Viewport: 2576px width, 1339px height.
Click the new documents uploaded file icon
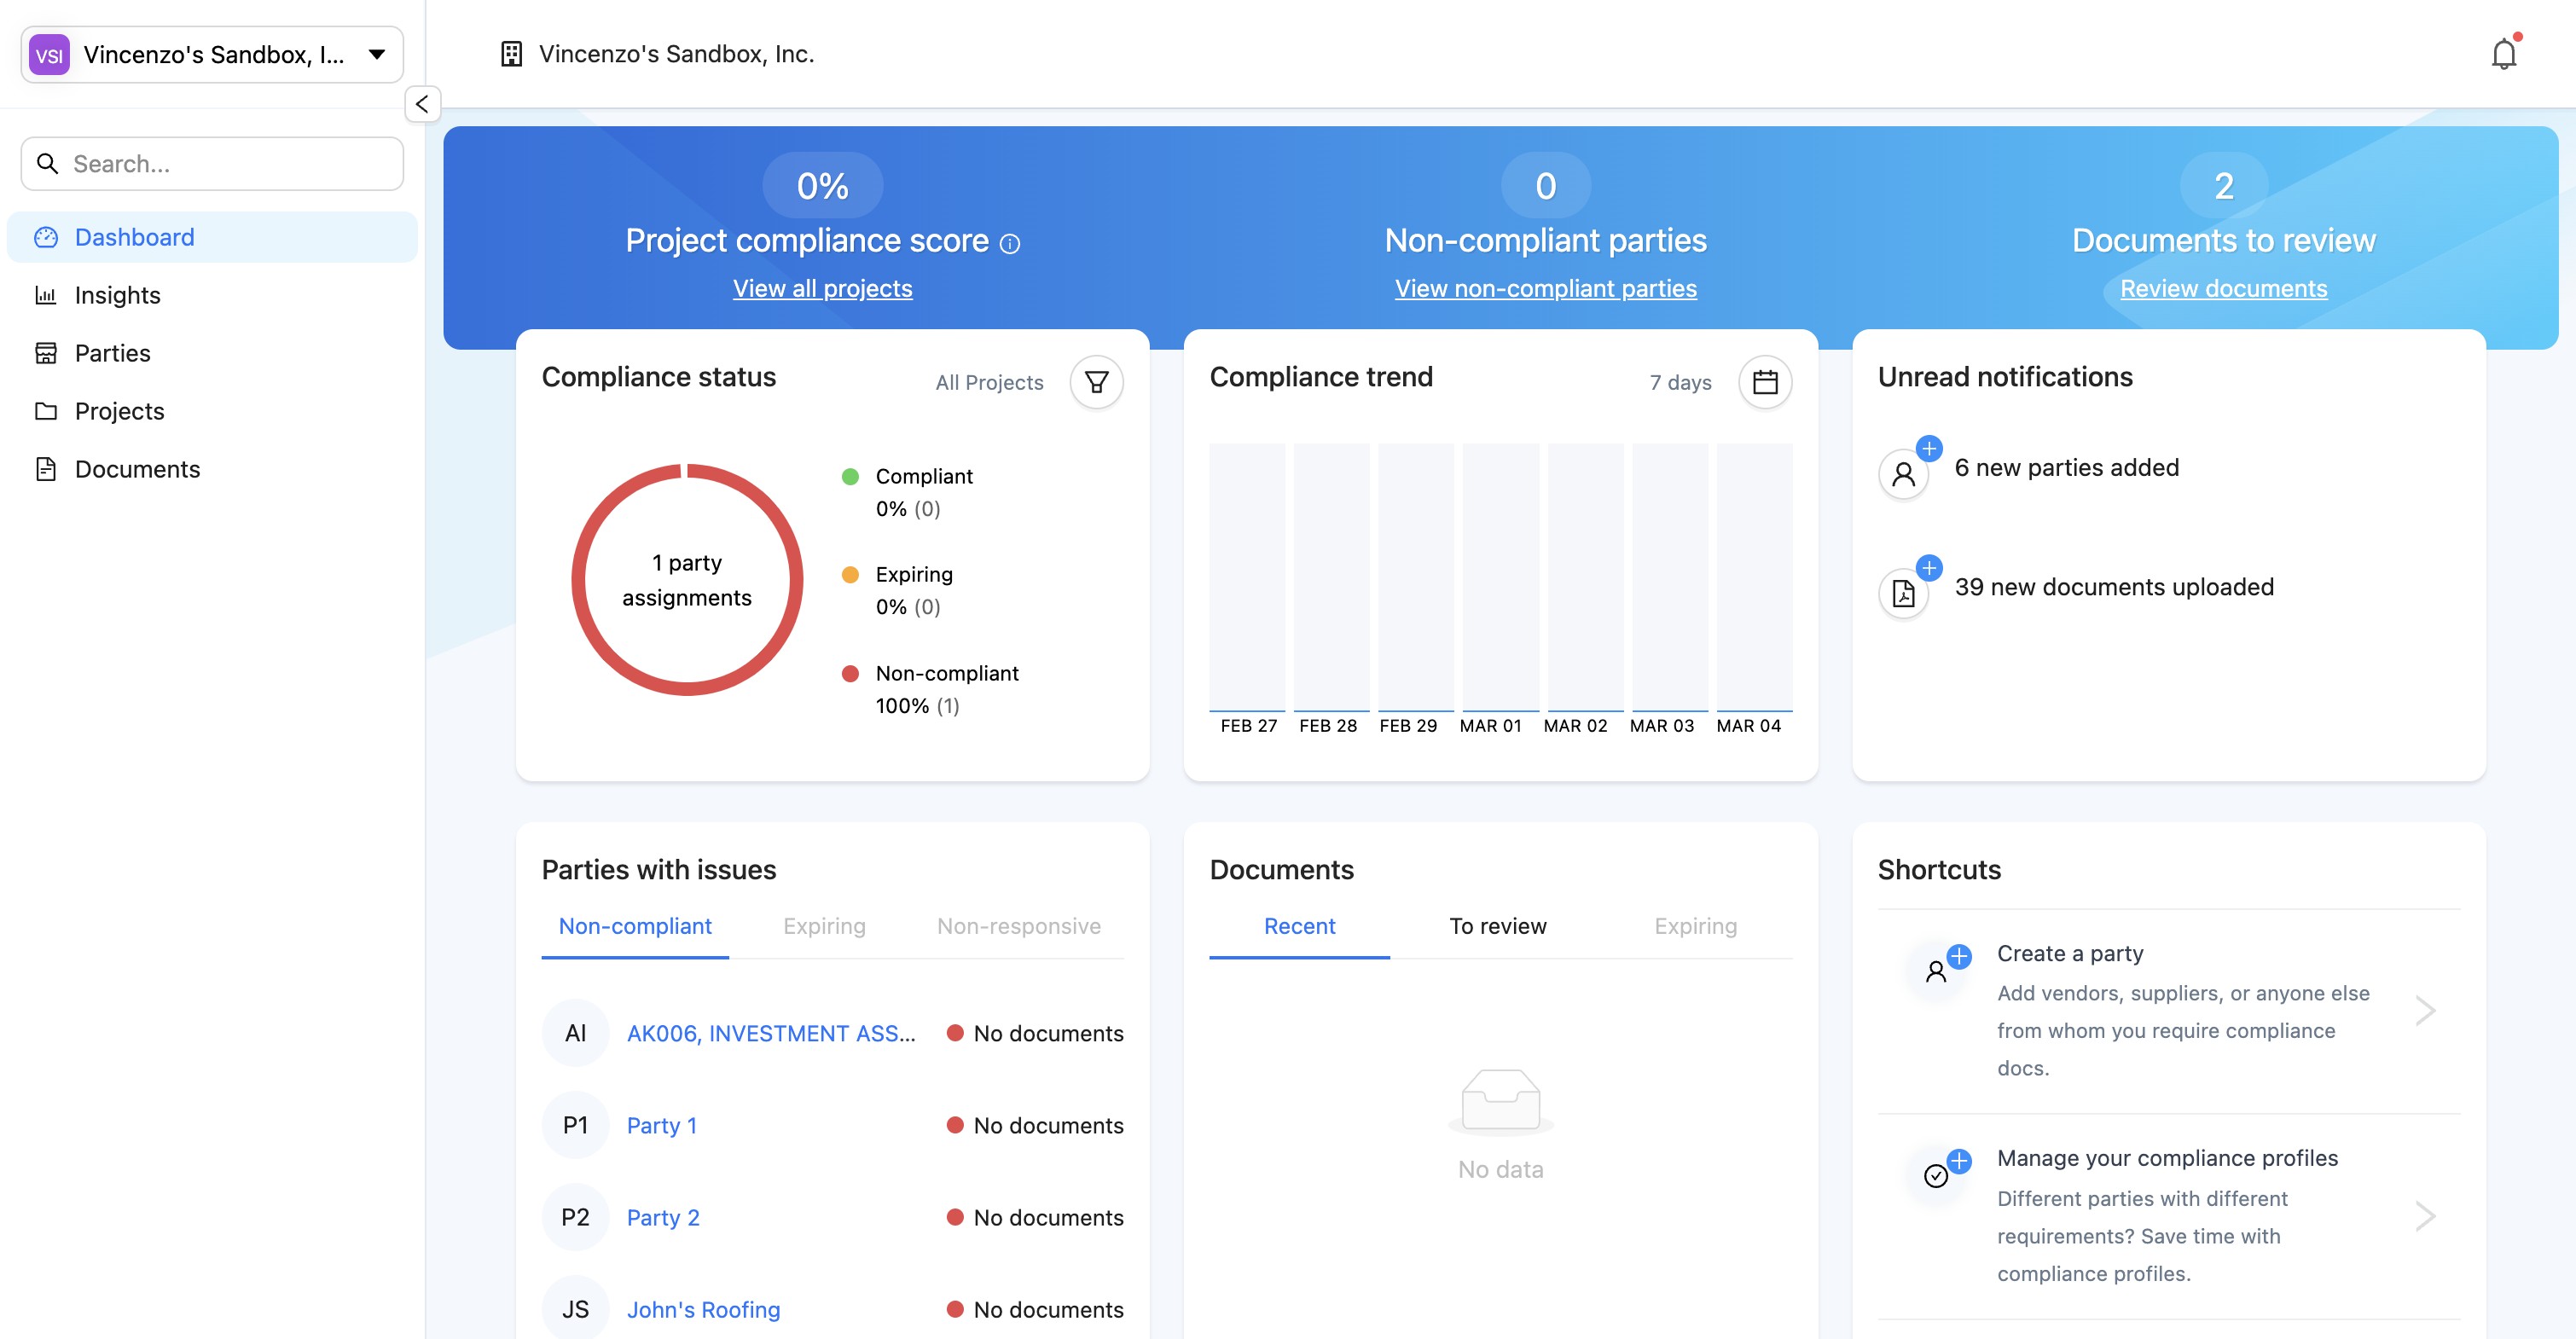pyautogui.click(x=1903, y=593)
